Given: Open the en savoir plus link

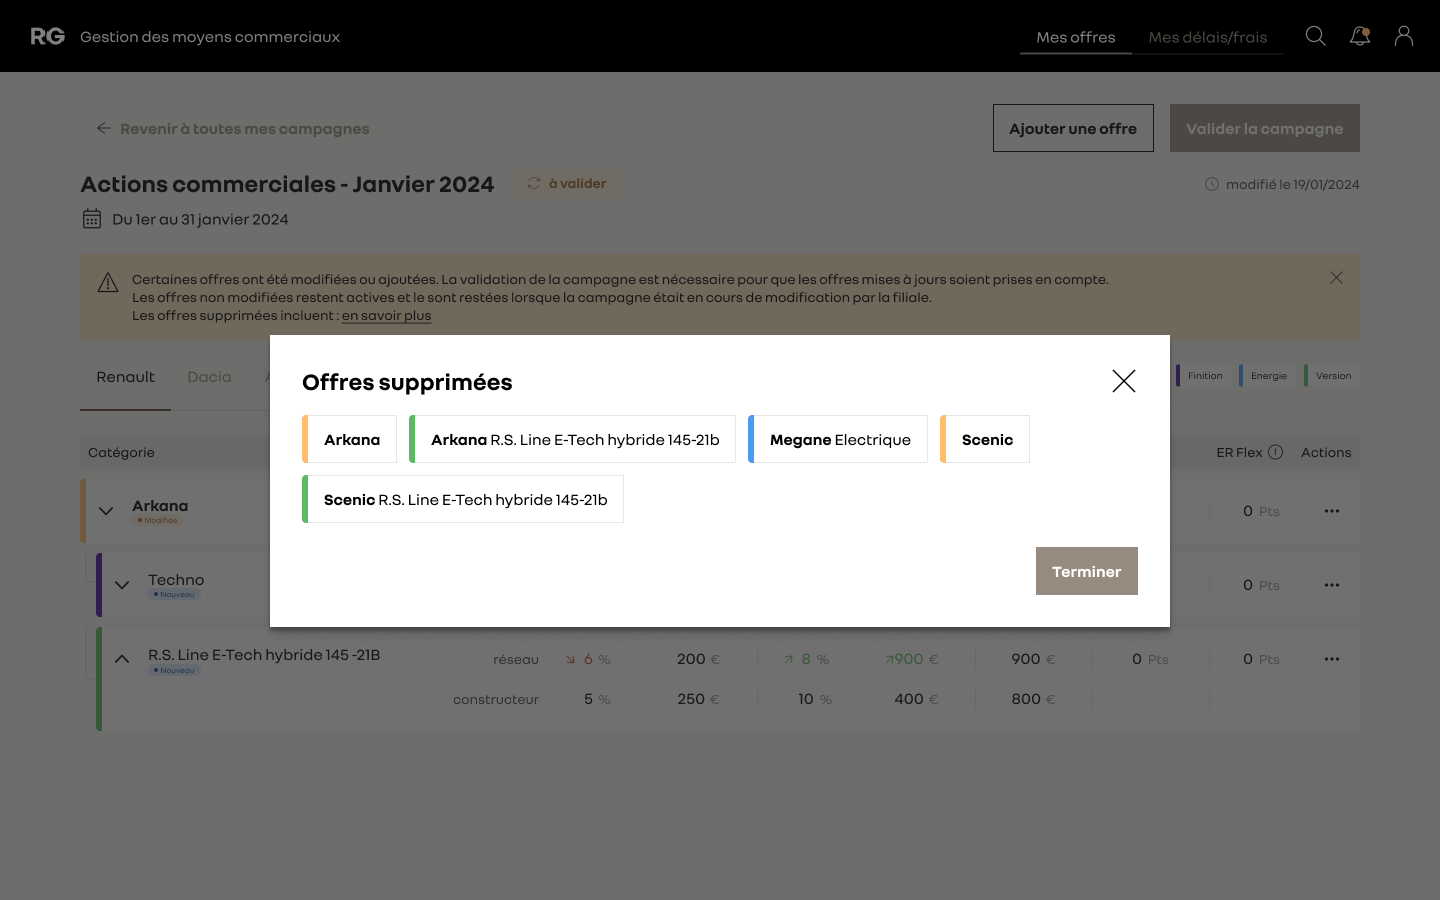Looking at the screenshot, I should pos(386,315).
